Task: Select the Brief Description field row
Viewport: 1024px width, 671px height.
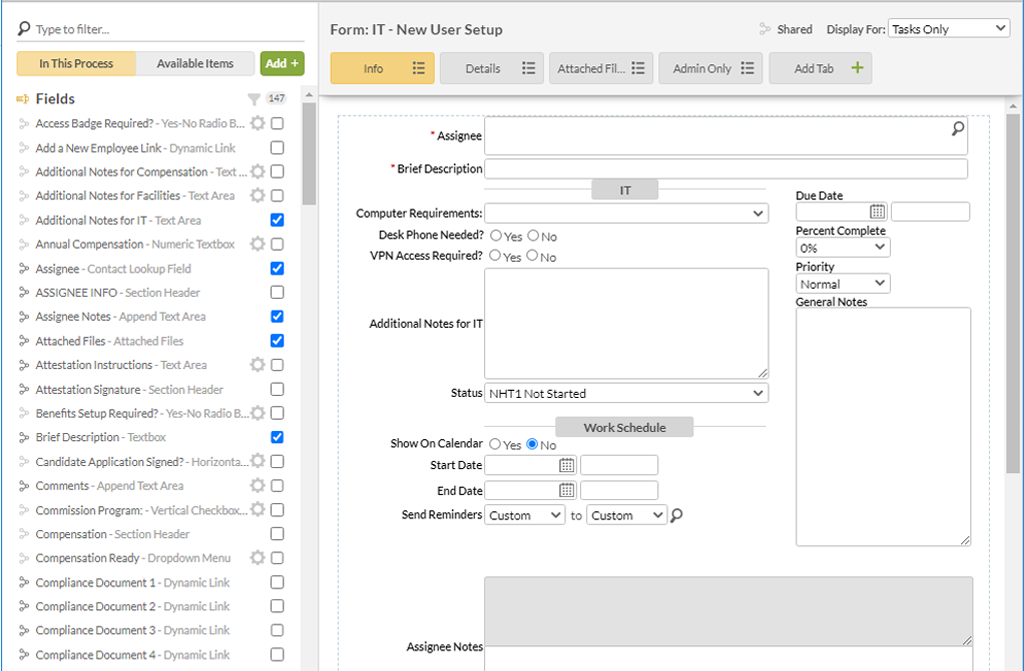Action: (x=151, y=437)
